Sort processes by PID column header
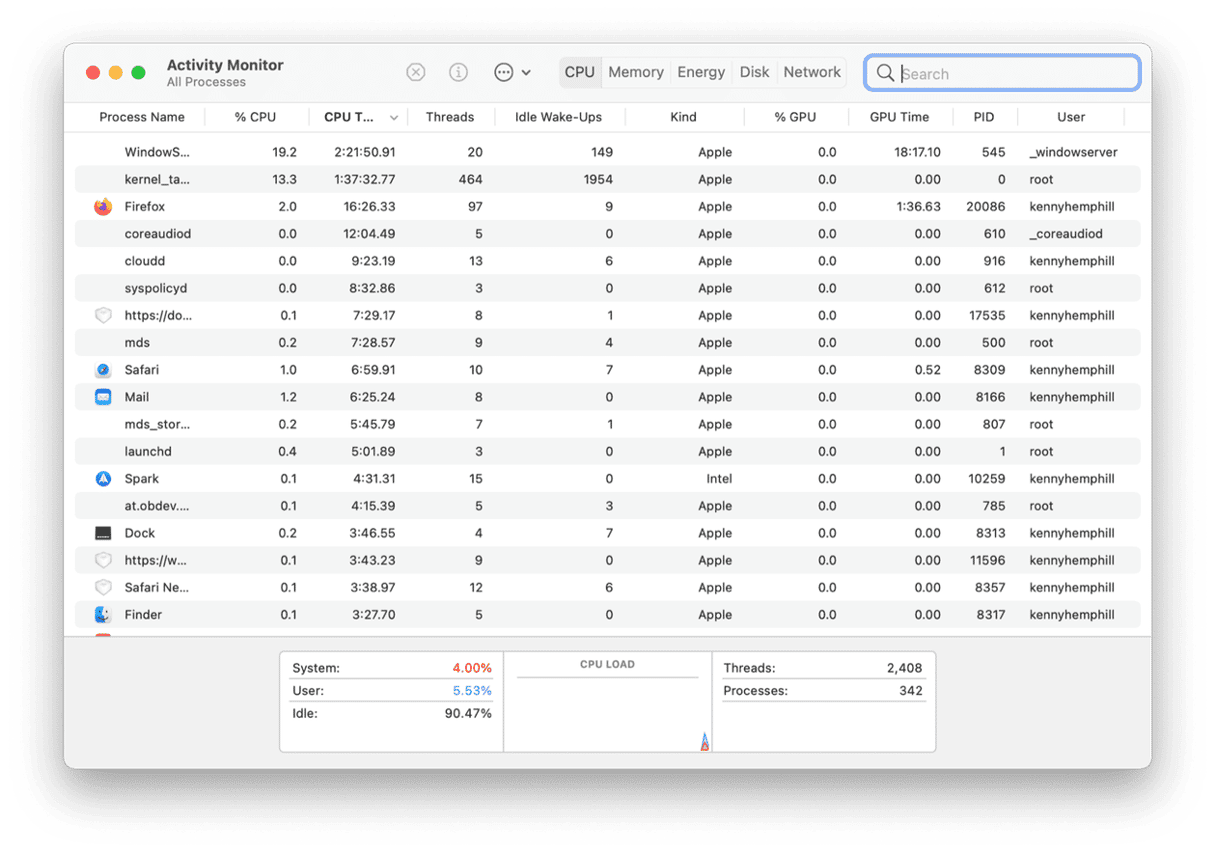This screenshot has height=853, width=1216. click(984, 117)
